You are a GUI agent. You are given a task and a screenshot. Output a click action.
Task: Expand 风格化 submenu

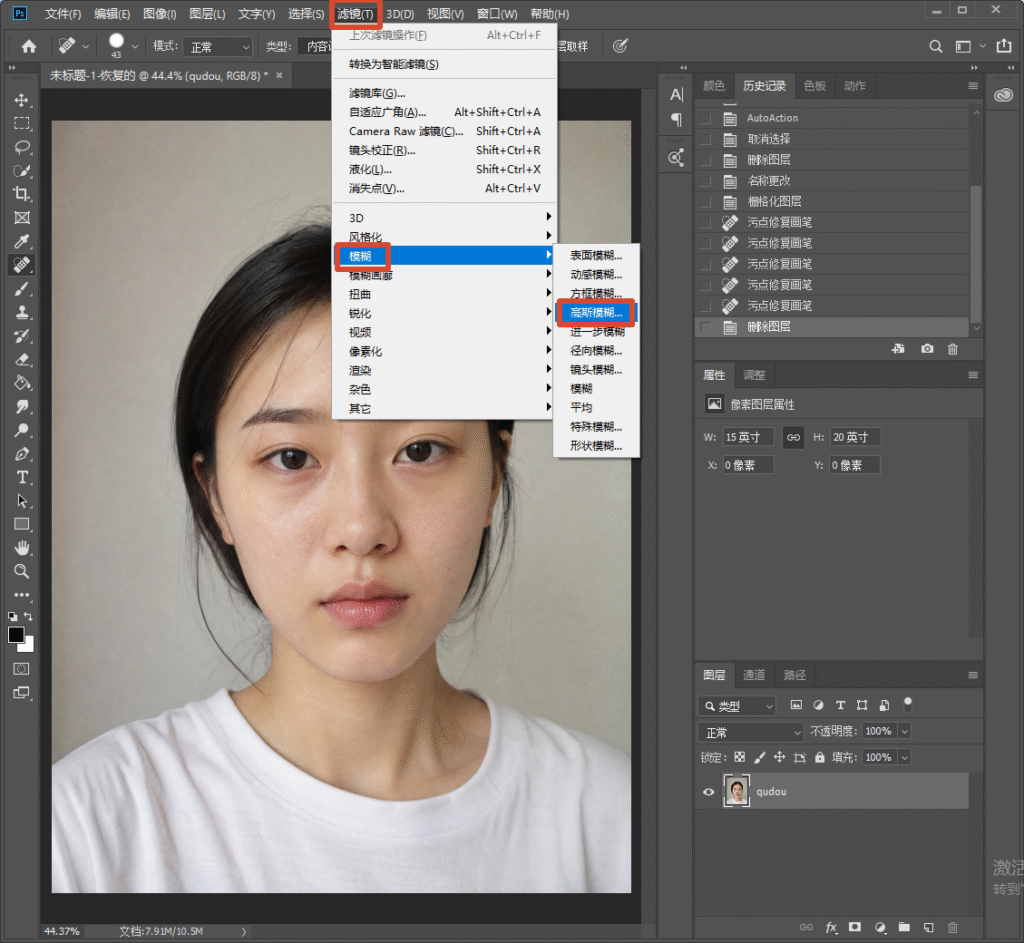pos(444,236)
